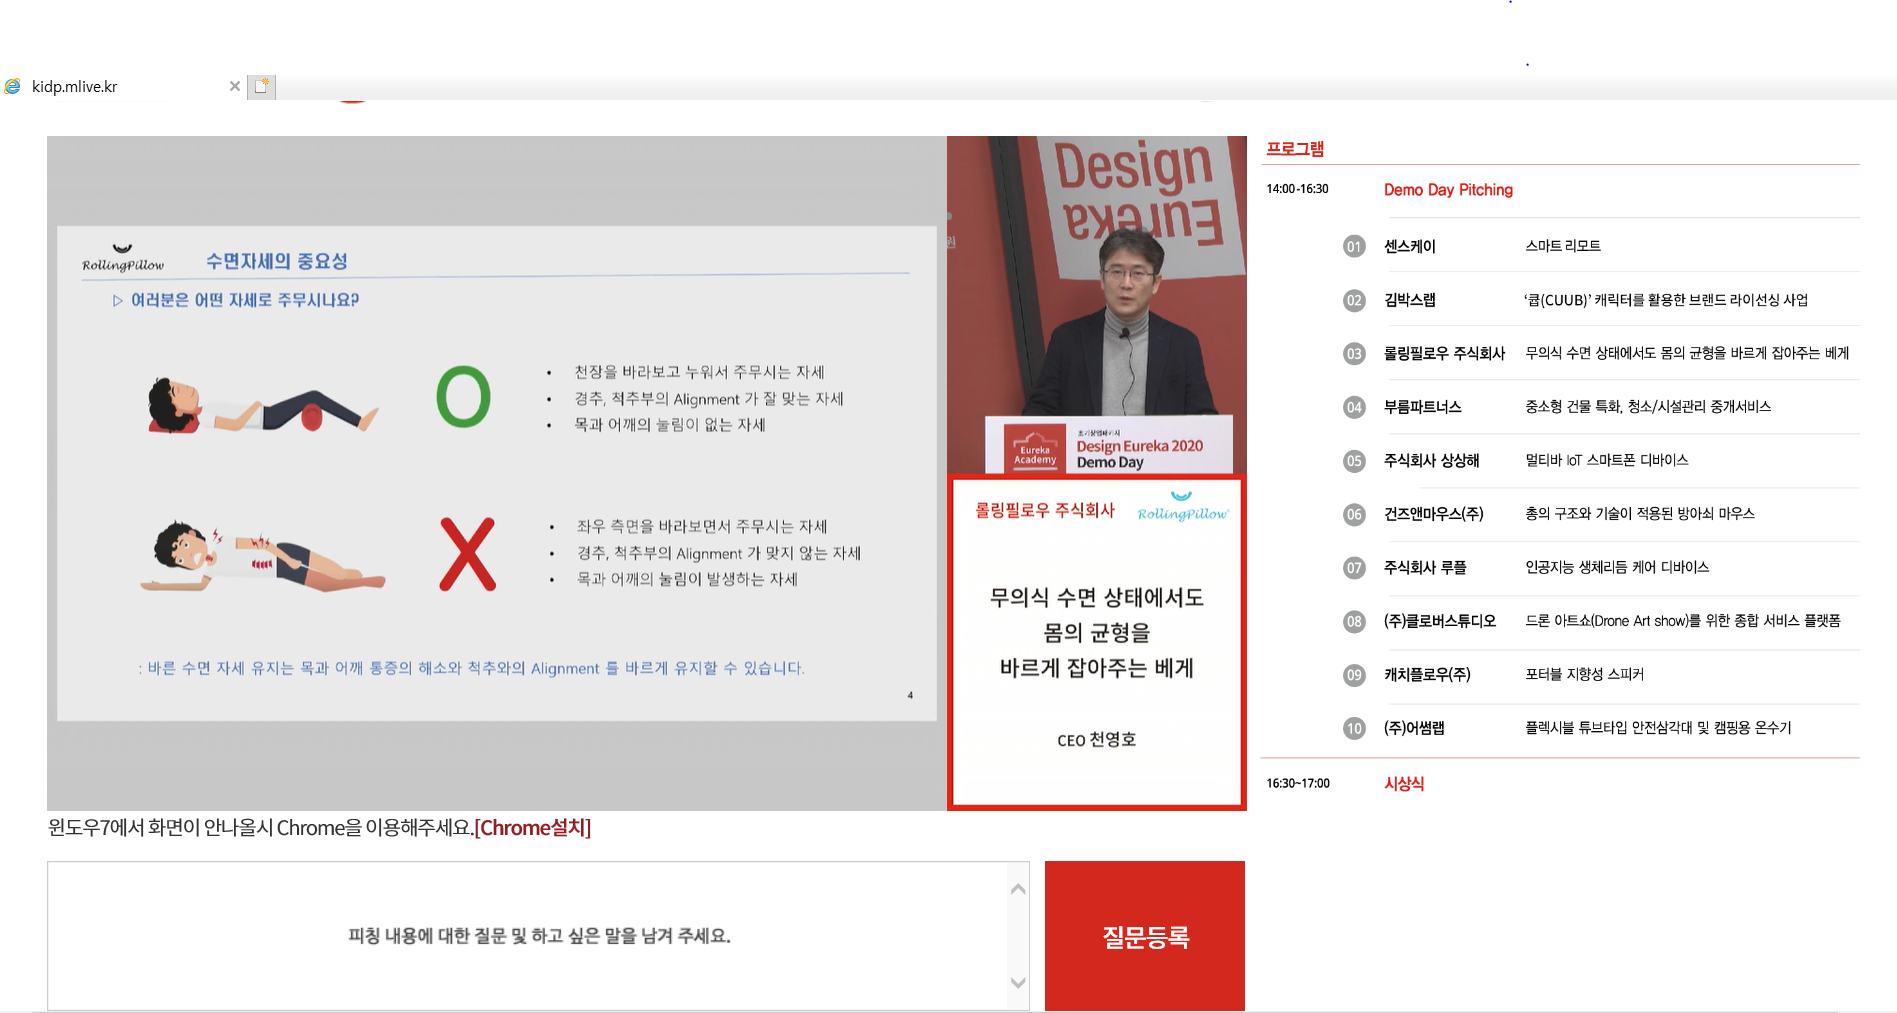Click the 인공지능 생체리듬 케어 디바이스 description
1897x1013 pixels.
click(x=1617, y=567)
